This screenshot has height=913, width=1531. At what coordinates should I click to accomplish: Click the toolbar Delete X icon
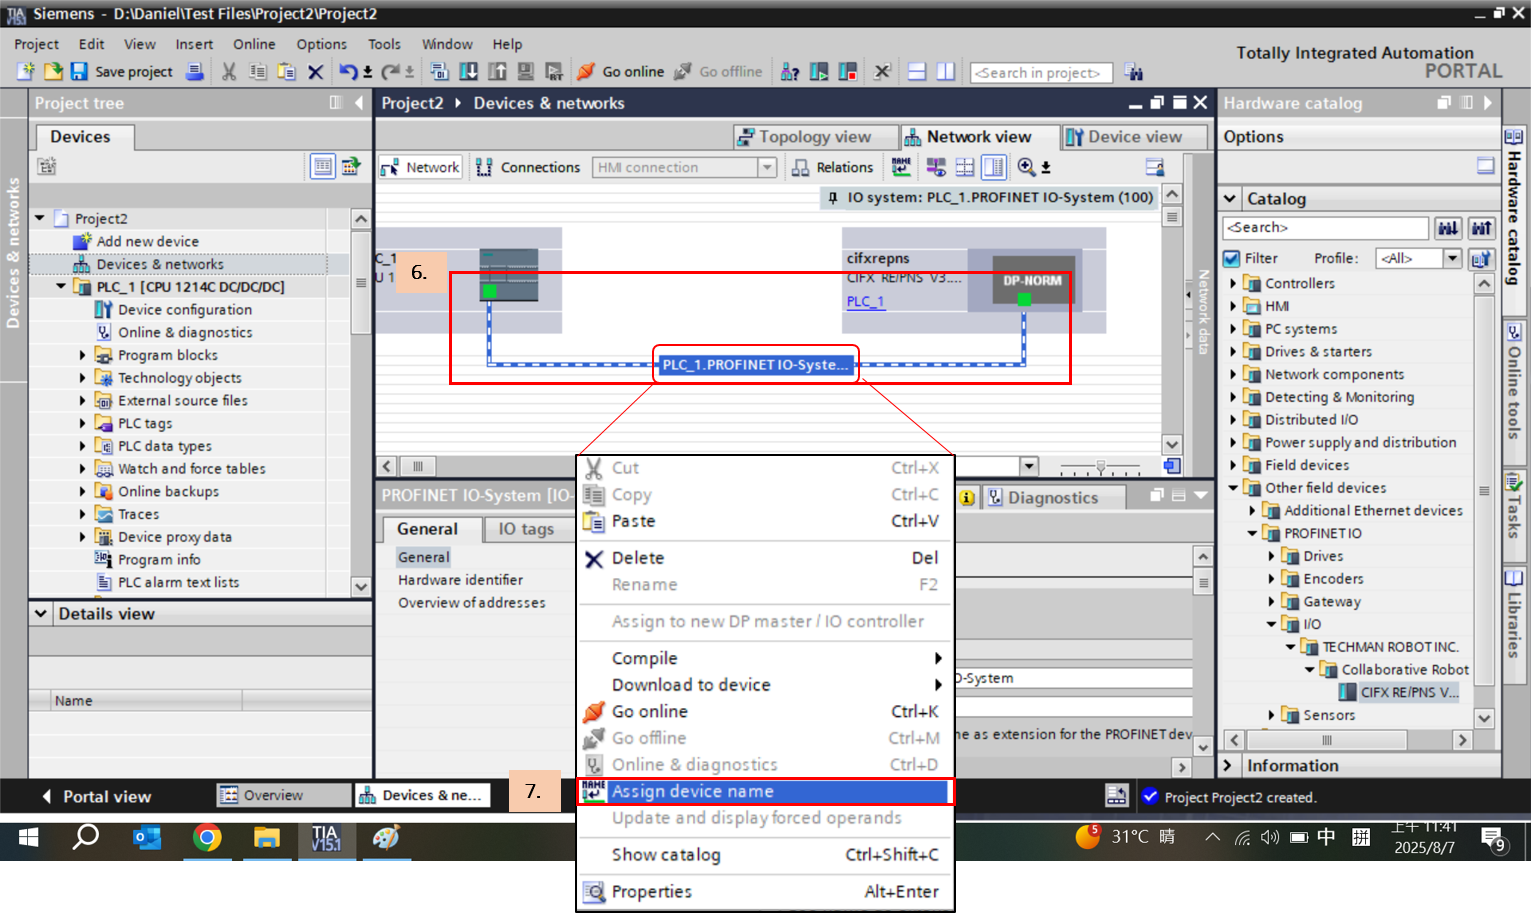coord(315,72)
